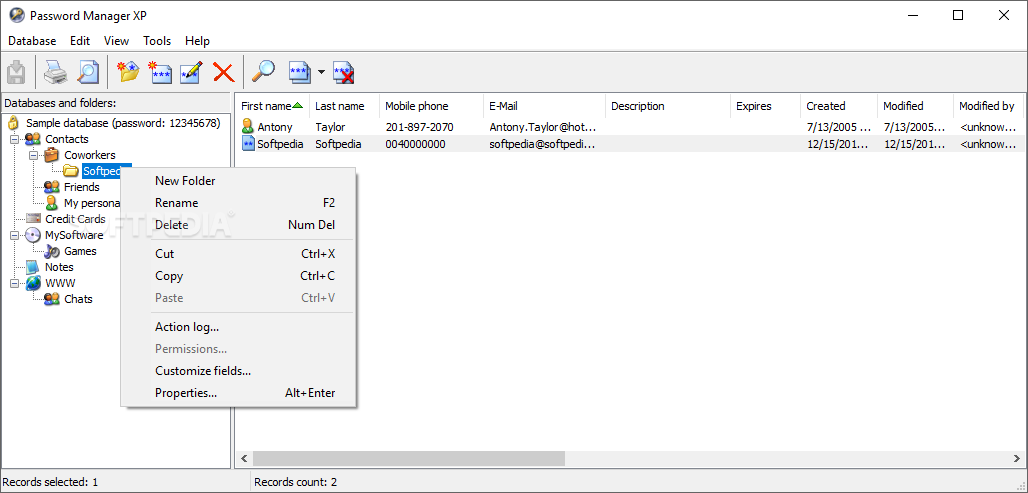Sort by the Mobile phone column header
1028x493 pixels.
[x=431, y=106]
